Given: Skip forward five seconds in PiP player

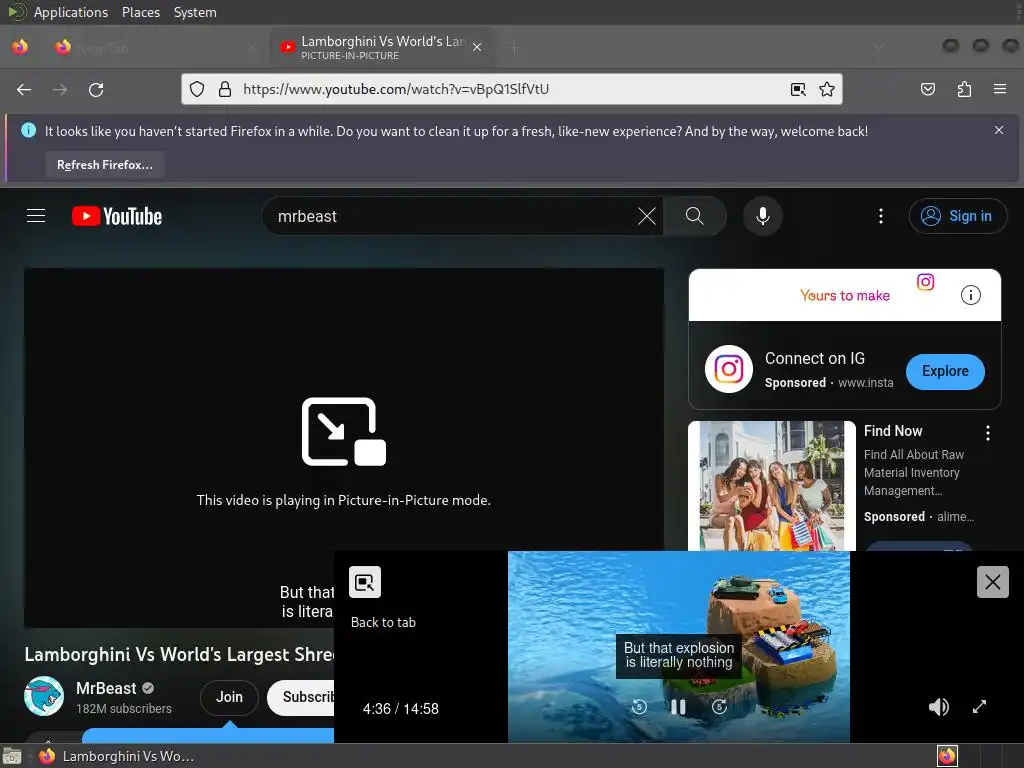Looking at the screenshot, I should point(719,706).
